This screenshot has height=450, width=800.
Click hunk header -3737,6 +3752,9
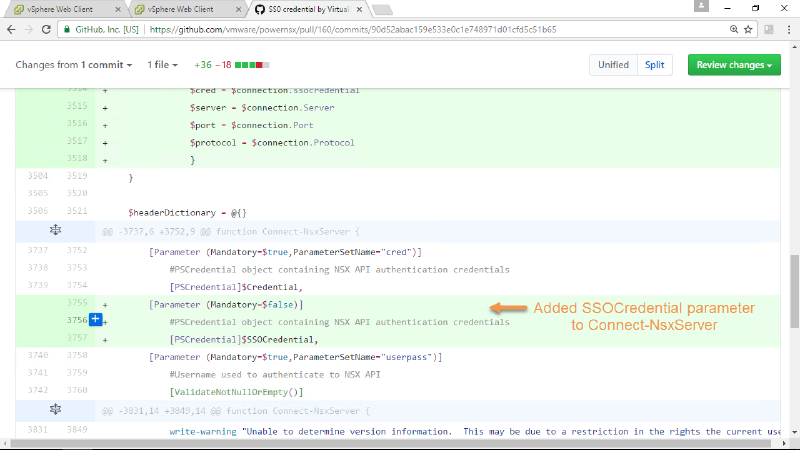click(231, 232)
